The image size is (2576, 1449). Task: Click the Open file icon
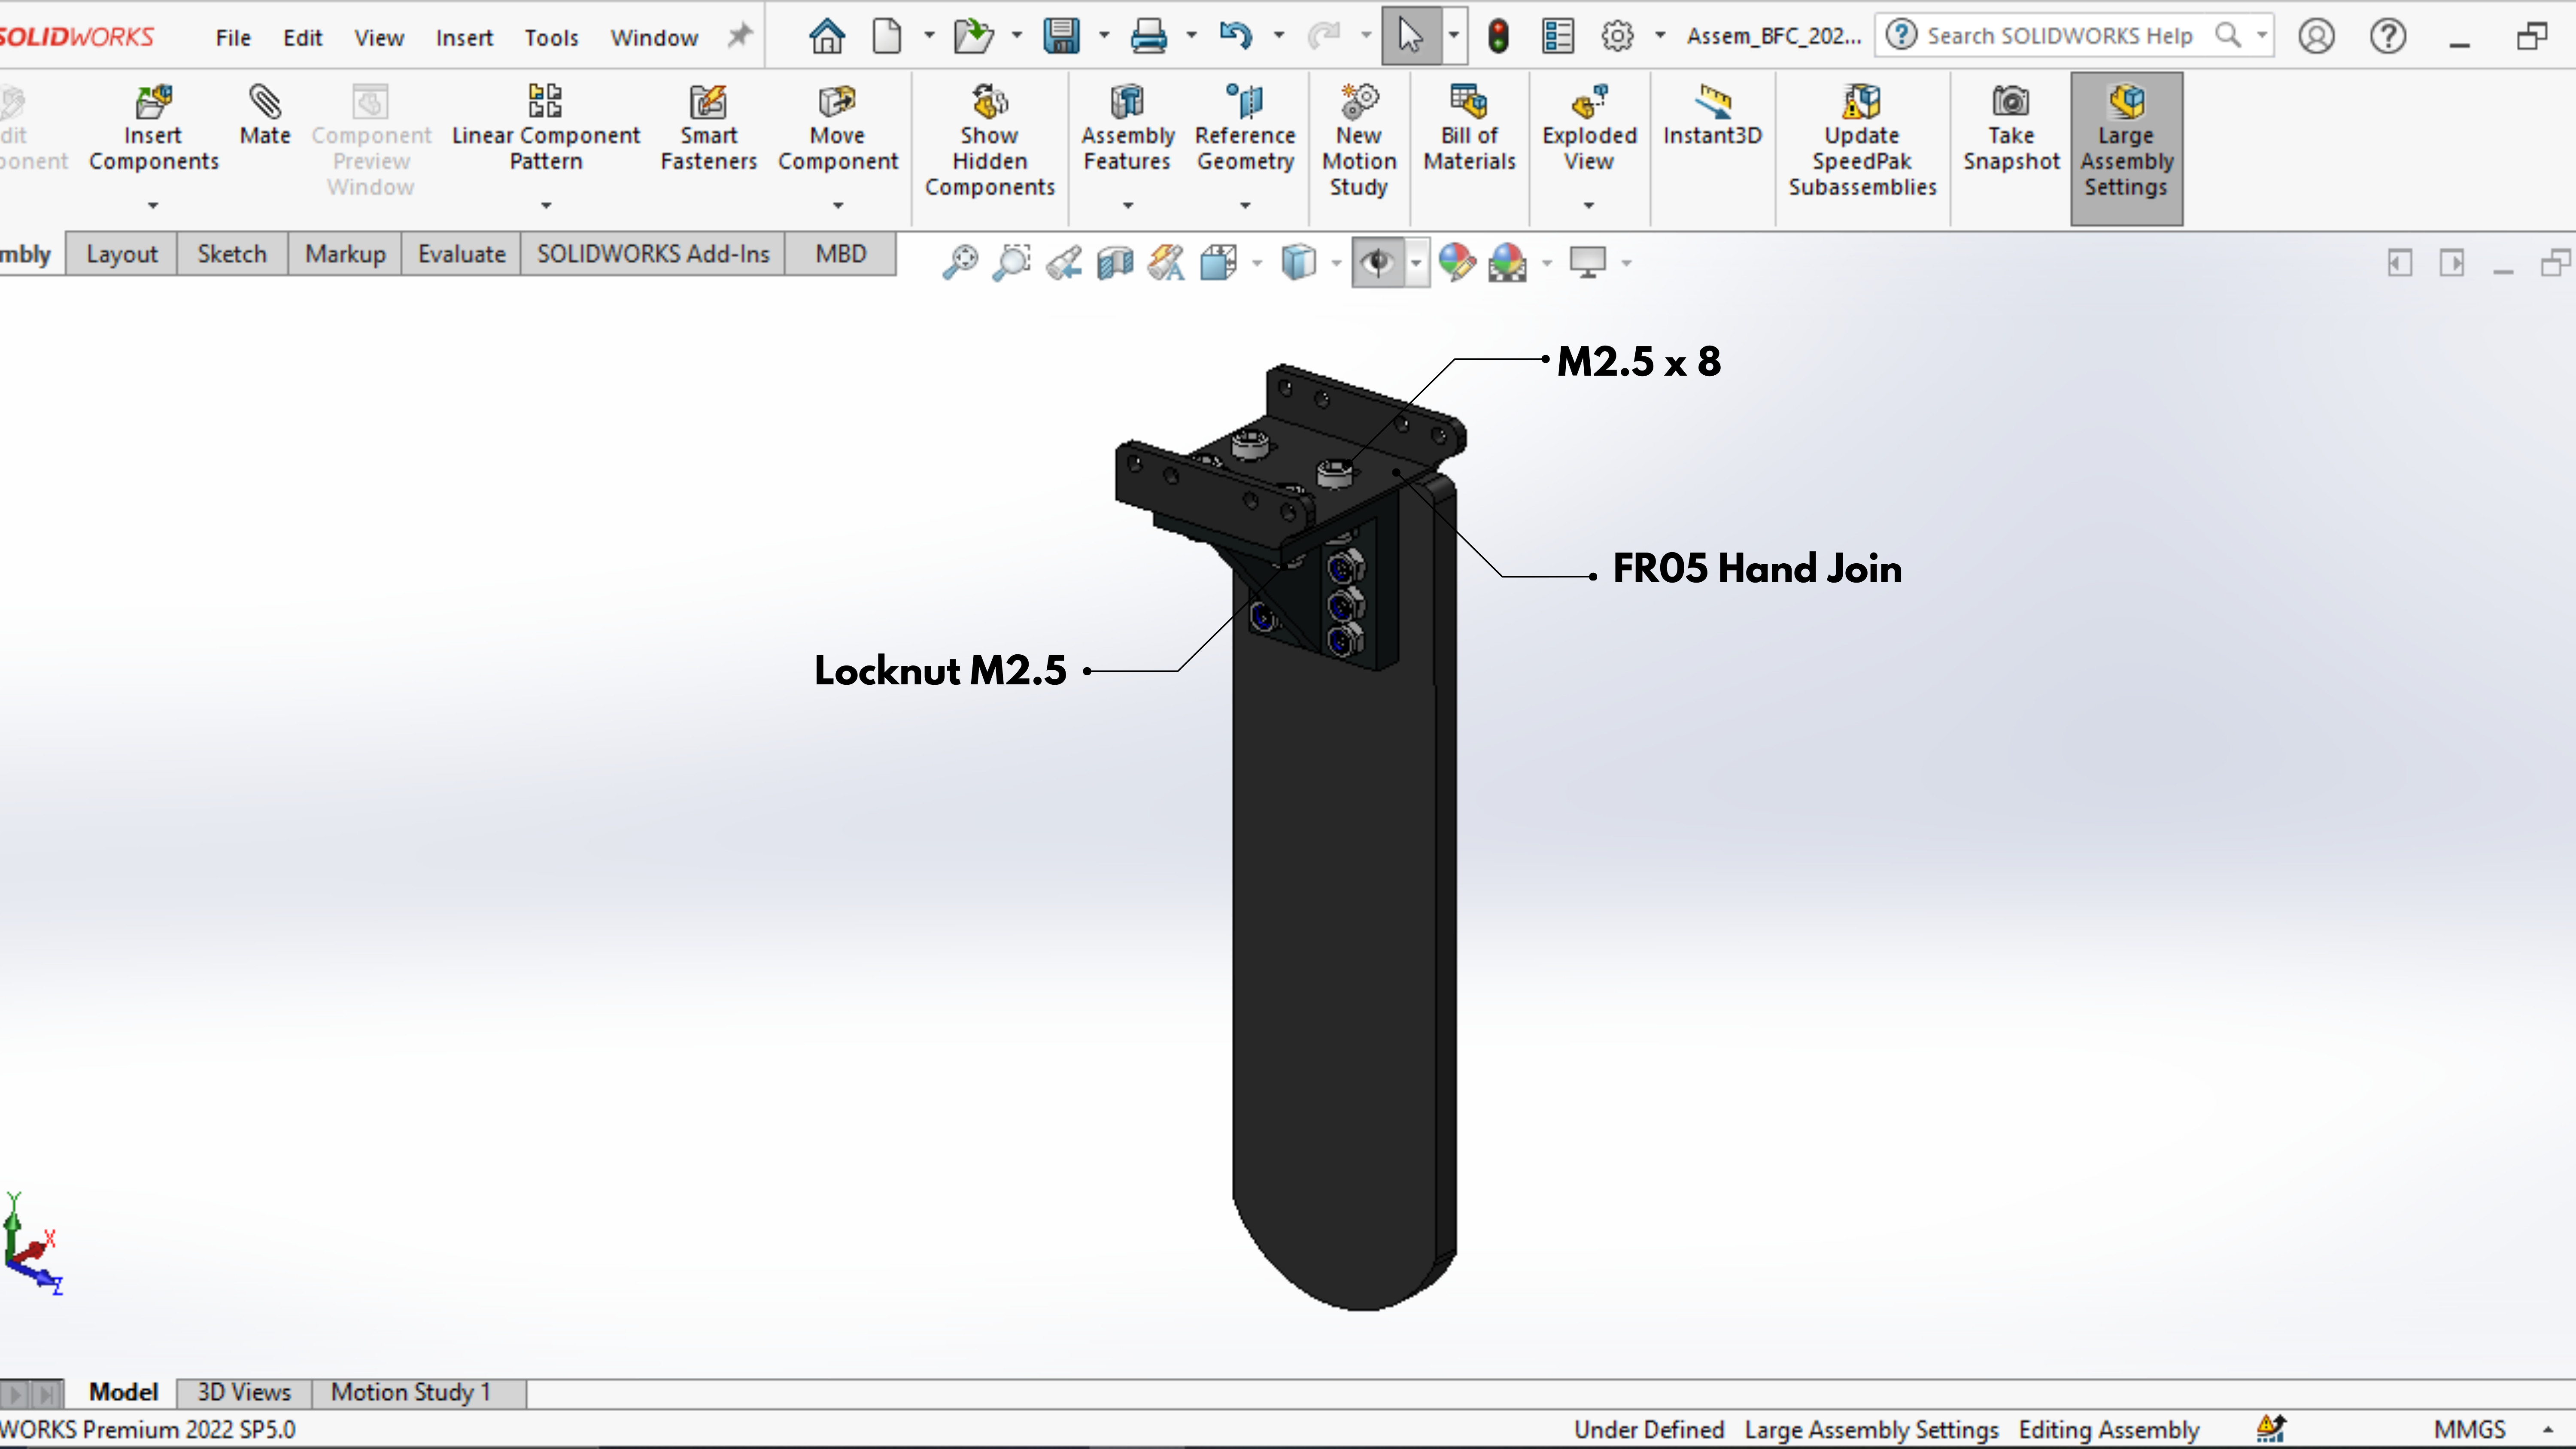click(973, 36)
